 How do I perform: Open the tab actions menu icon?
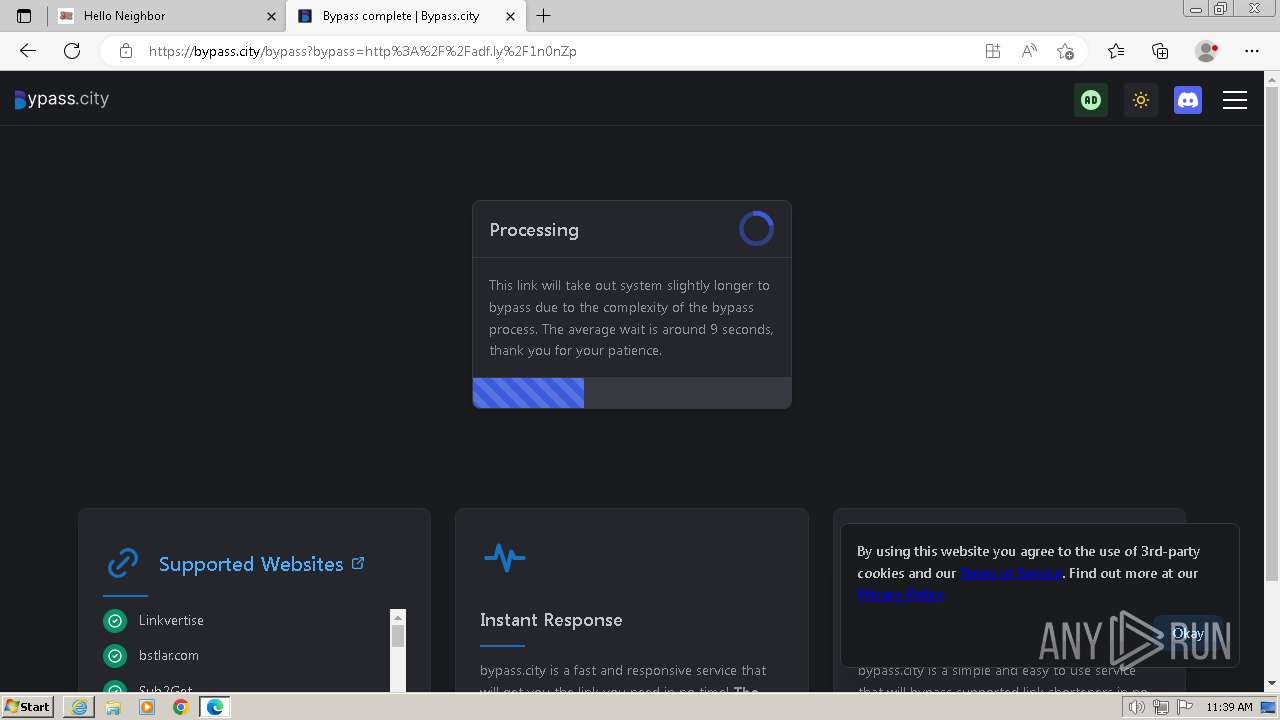[x=24, y=16]
